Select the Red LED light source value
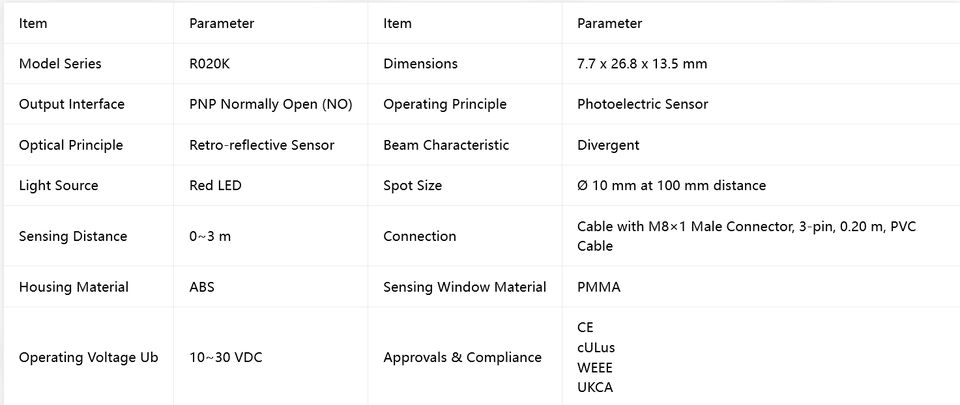960x405 pixels. pyautogui.click(x=216, y=185)
